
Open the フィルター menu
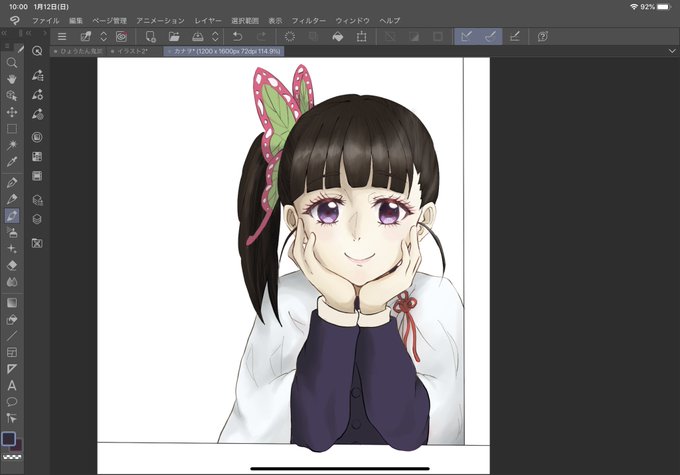point(308,20)
